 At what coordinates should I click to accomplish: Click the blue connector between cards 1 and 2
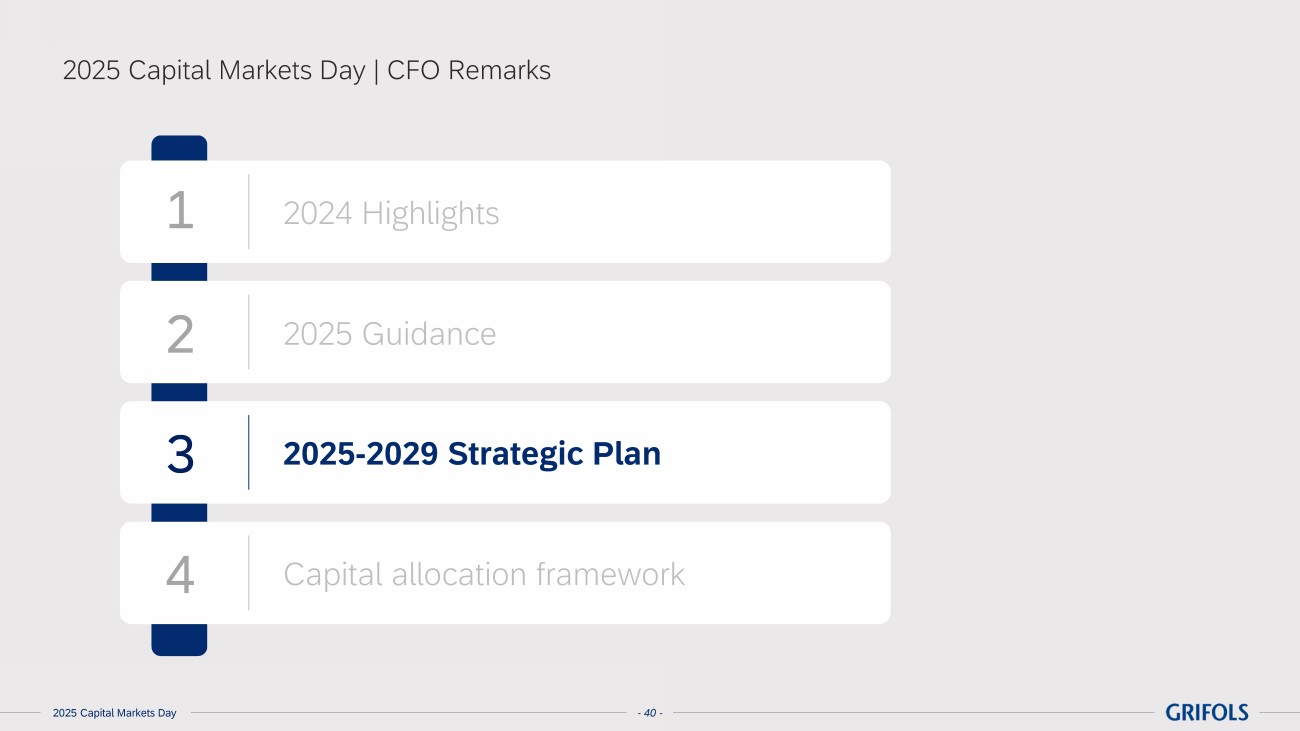click(179, 272)
